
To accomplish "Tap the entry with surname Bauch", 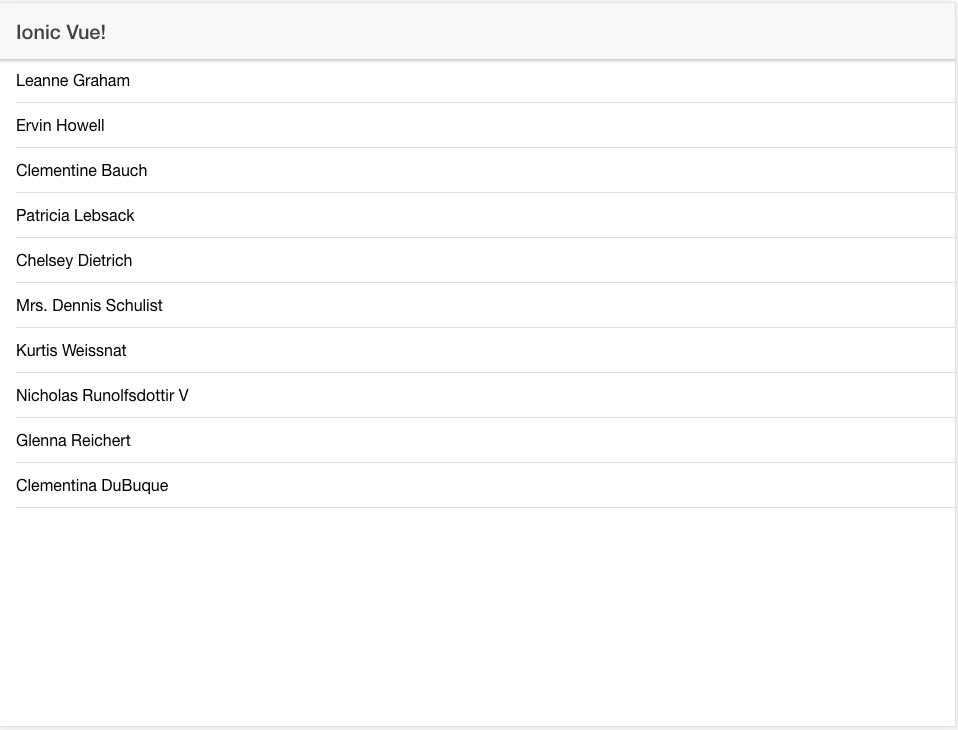I will point(124,171).
